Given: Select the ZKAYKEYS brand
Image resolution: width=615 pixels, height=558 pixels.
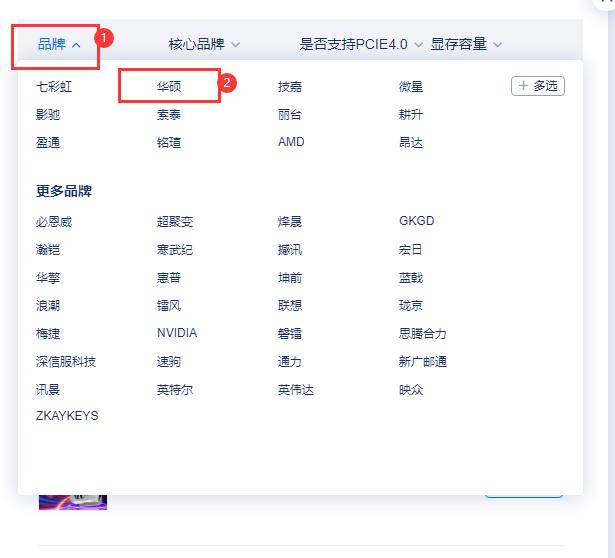Looking at the screenshot, I should (67, 416).
